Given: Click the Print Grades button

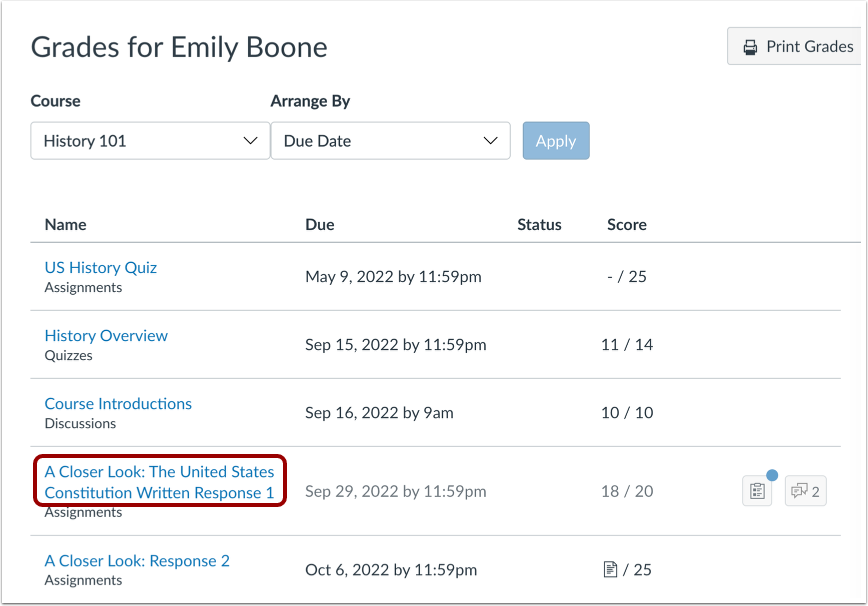Looking at the screenshot, I should coord(795,46).
